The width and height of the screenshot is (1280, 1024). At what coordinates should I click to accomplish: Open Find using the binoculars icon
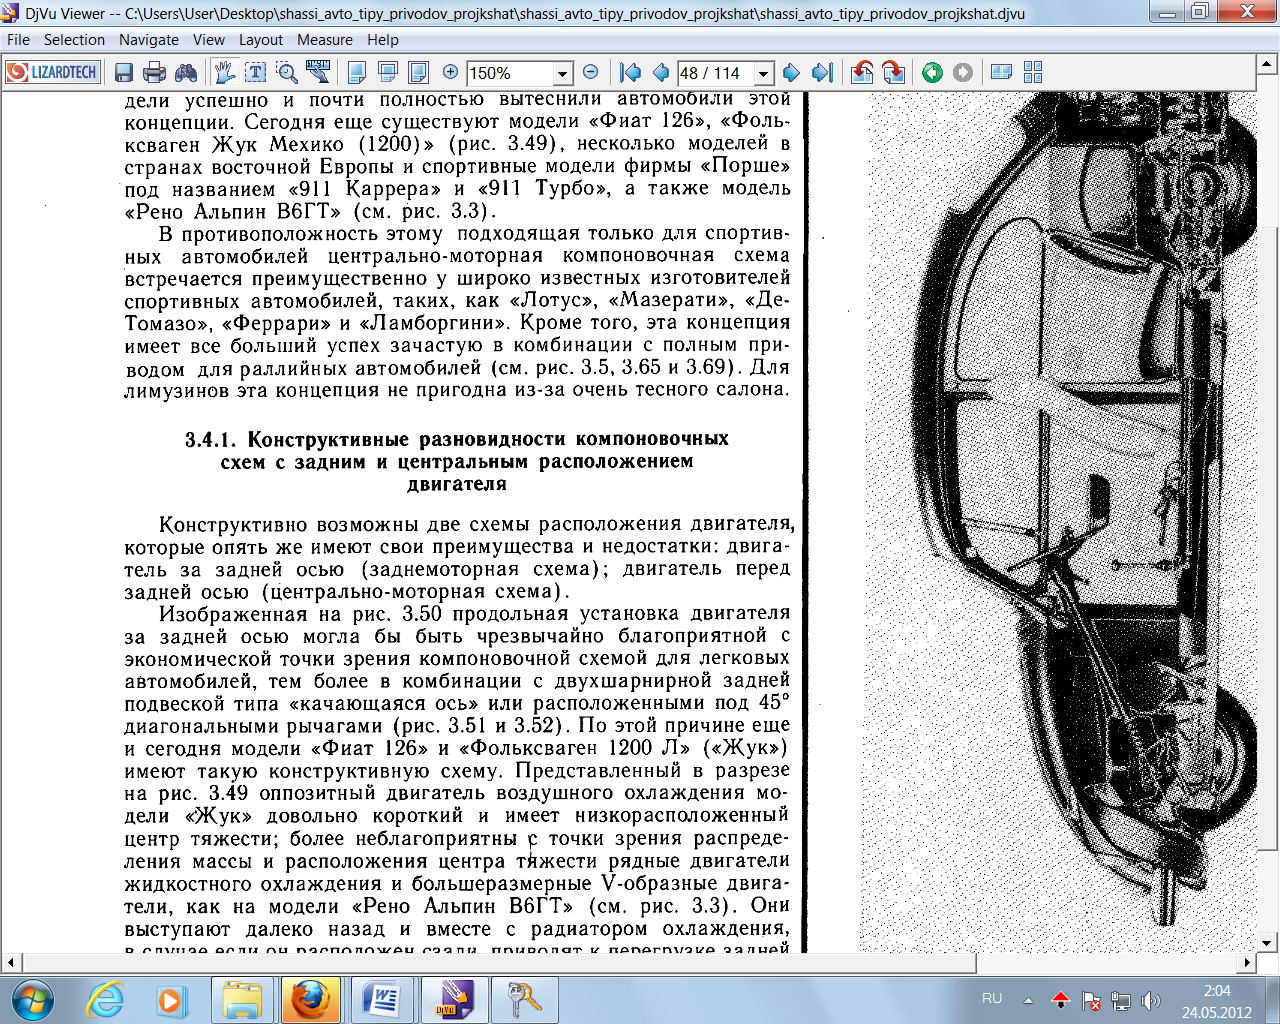click(186, 72)
